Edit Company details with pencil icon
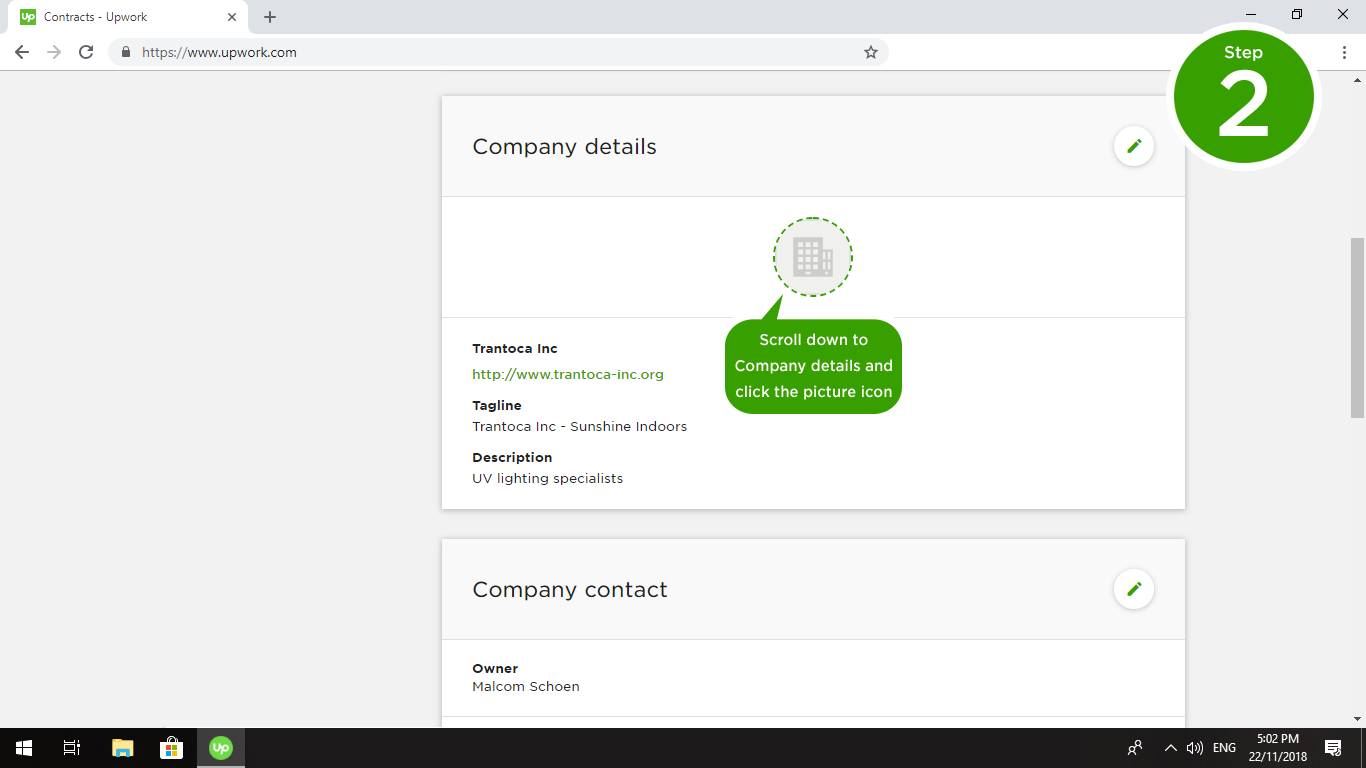 [x=1133, y=146]
